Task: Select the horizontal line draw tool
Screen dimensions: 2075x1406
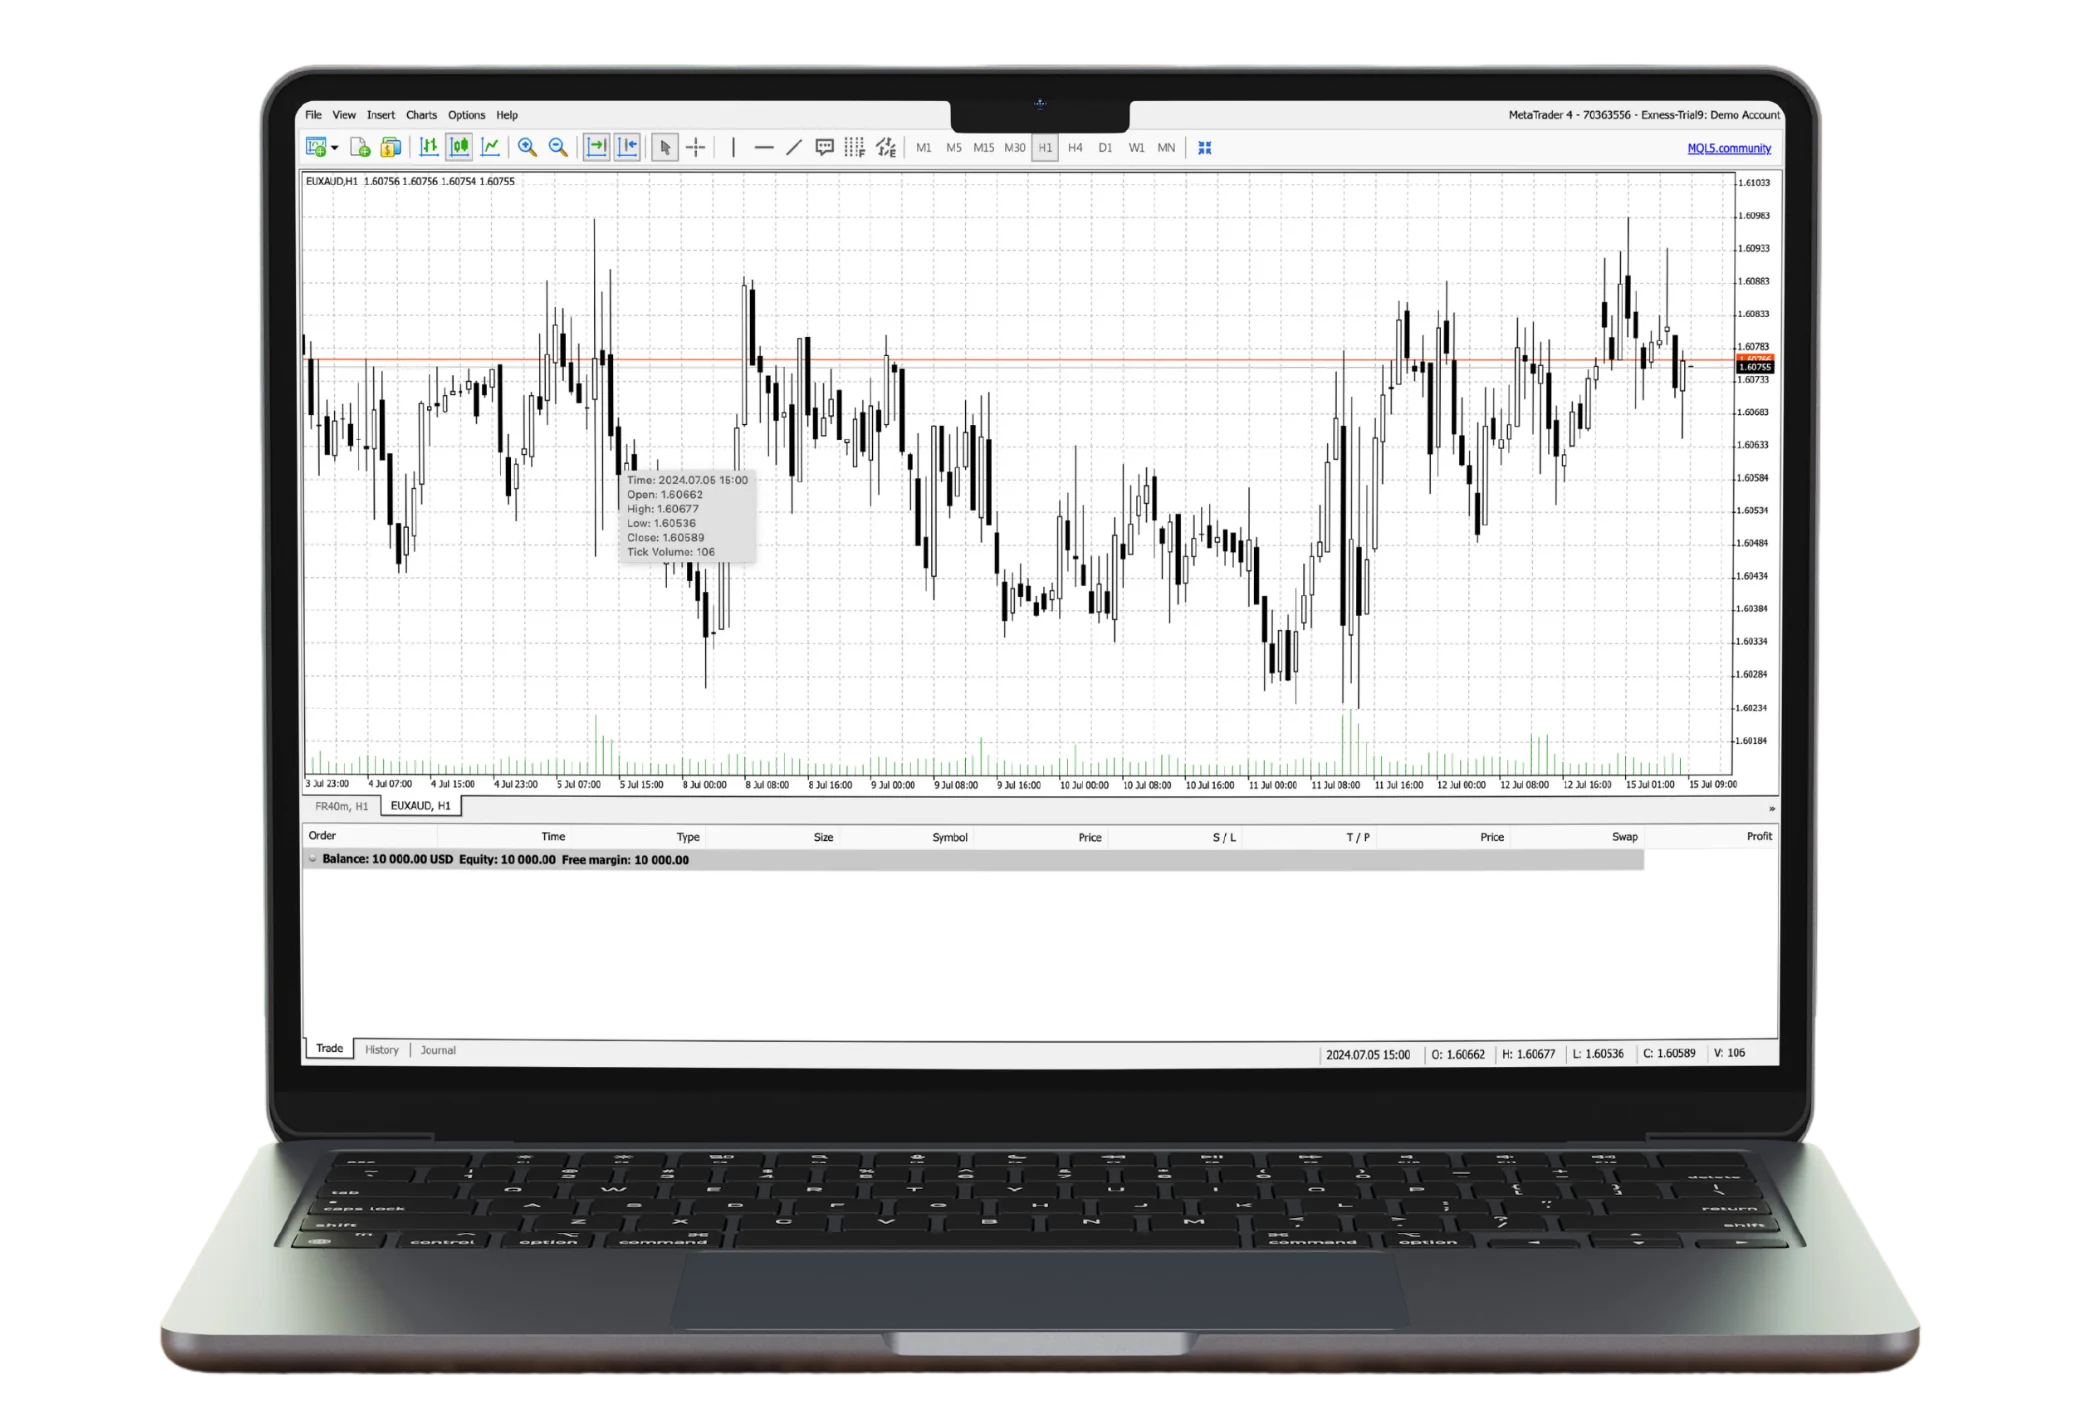Action: [764, 148]
